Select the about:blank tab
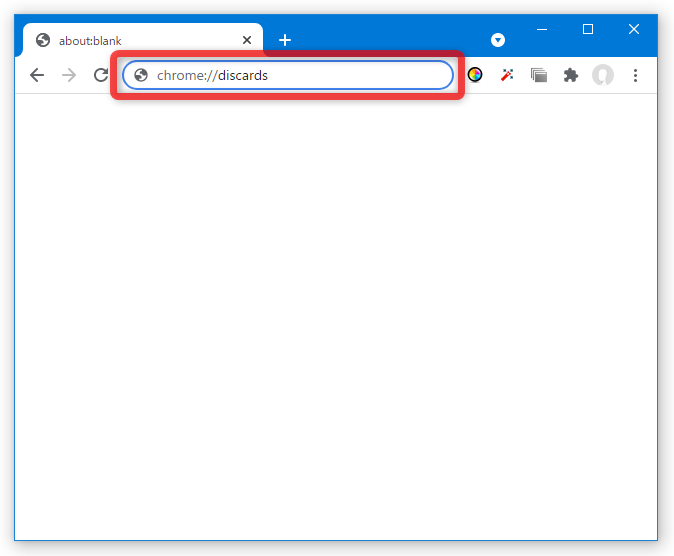 (x=143, y=40)
